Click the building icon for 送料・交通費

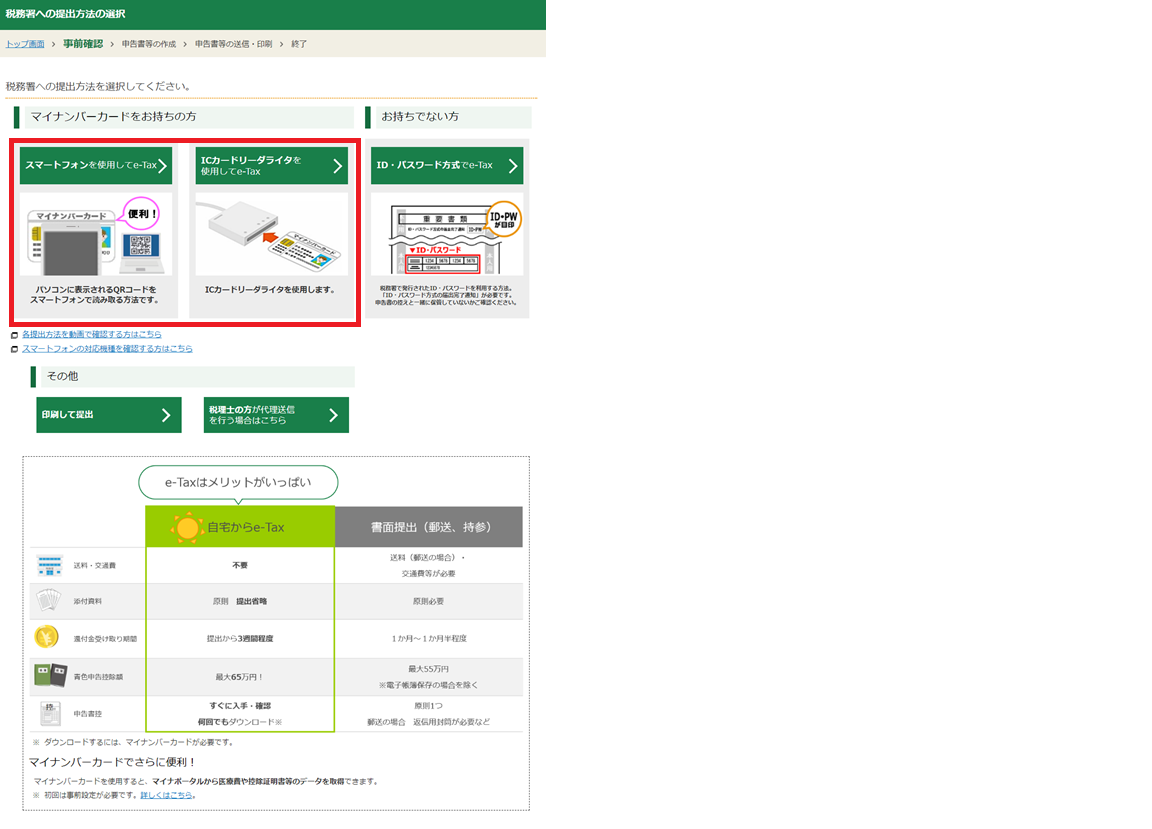click(49, 565)
